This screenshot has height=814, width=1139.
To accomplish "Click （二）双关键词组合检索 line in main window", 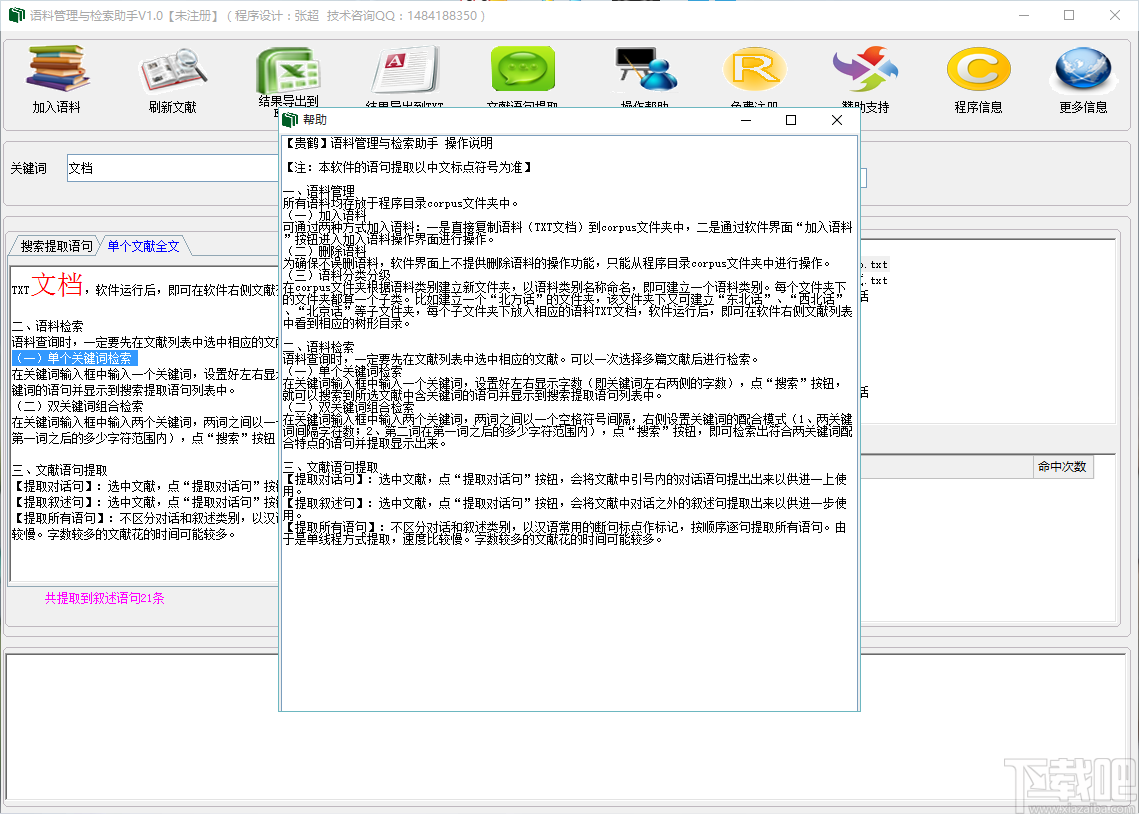I will [78, 406].
